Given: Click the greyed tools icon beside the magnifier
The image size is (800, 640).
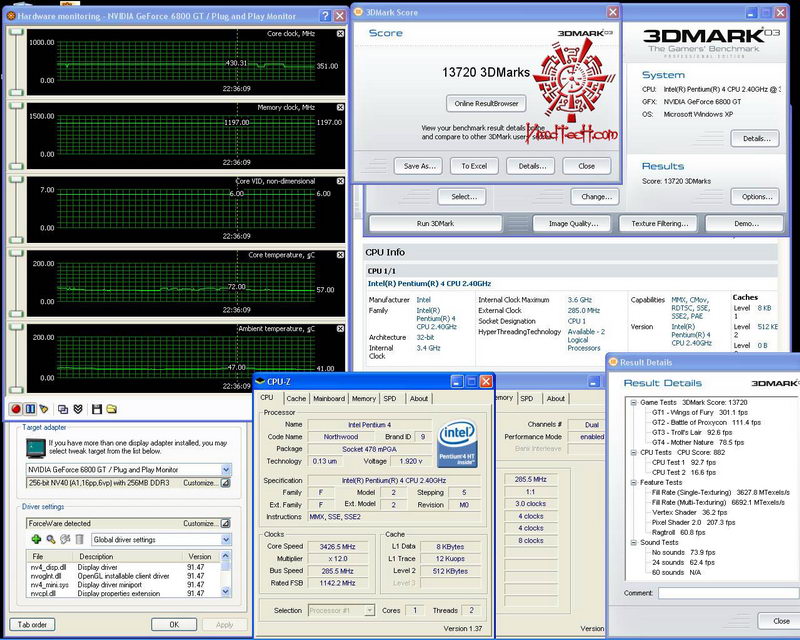Looking at the screenshot, I should click(65, 539).
